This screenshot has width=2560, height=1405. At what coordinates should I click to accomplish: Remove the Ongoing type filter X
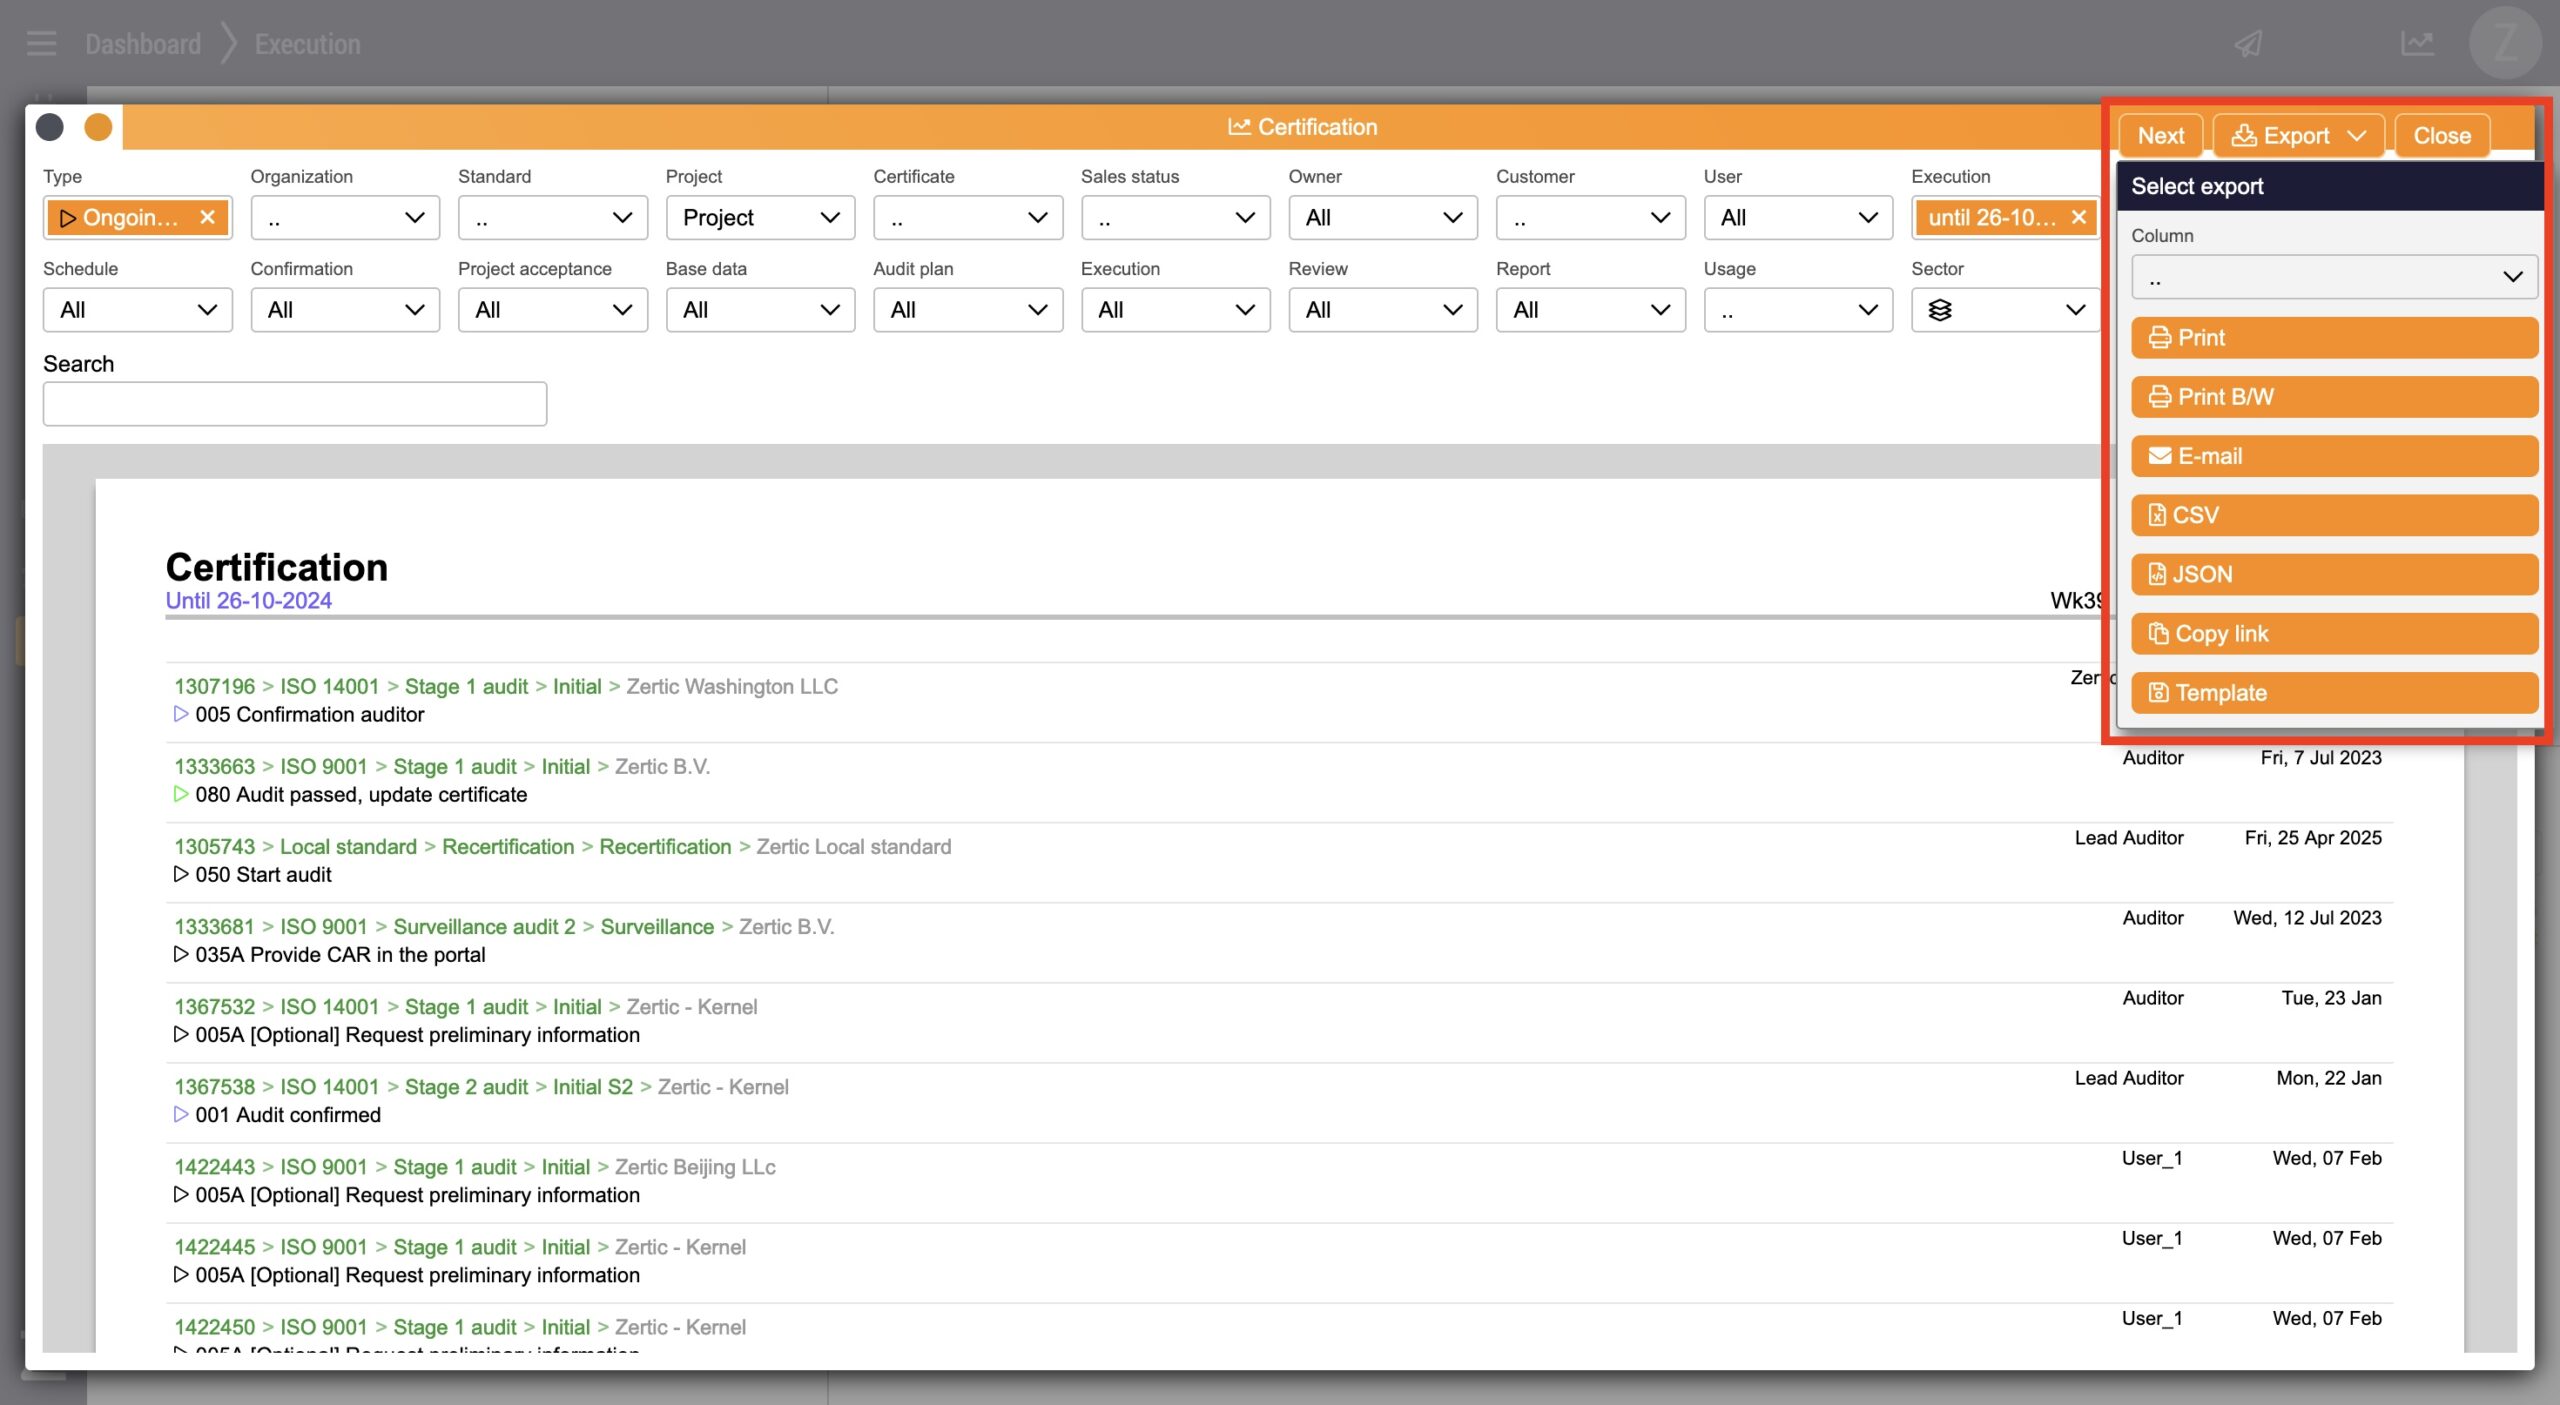(x=207, y=217)
